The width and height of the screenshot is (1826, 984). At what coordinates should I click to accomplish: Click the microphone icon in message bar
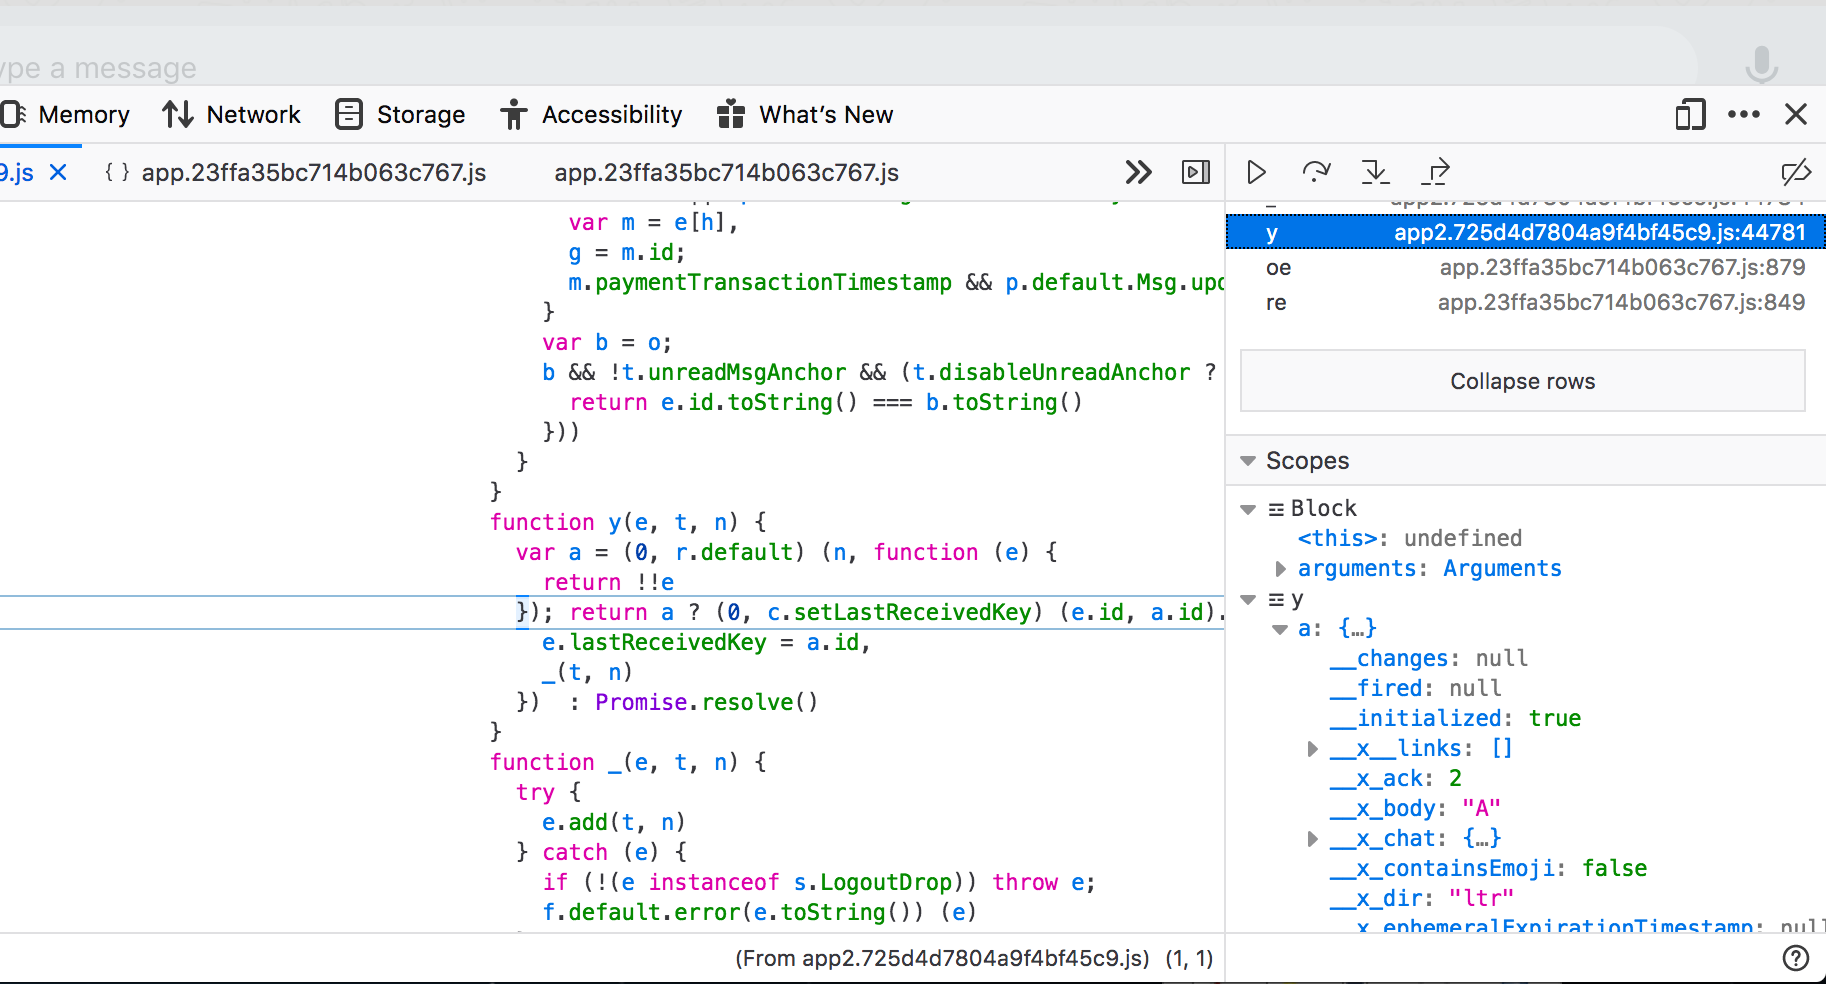point(1761,65)
